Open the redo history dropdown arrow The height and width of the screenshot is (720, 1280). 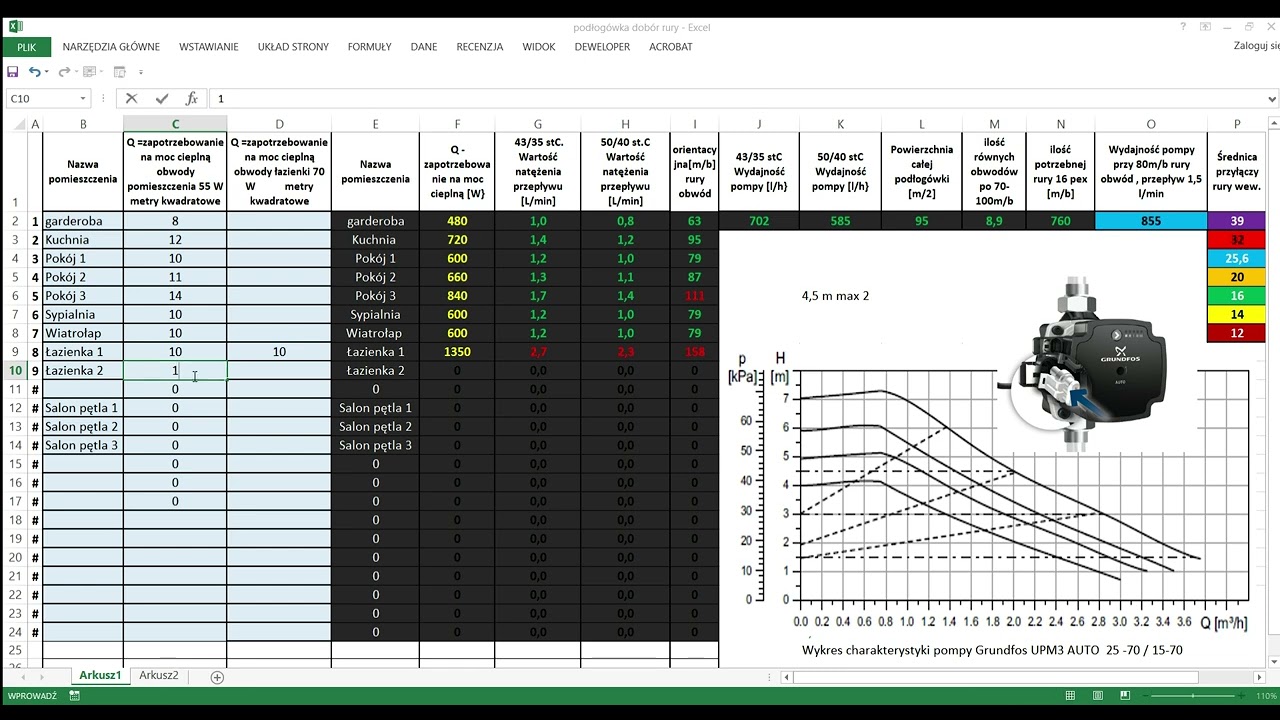coord(75,72)
